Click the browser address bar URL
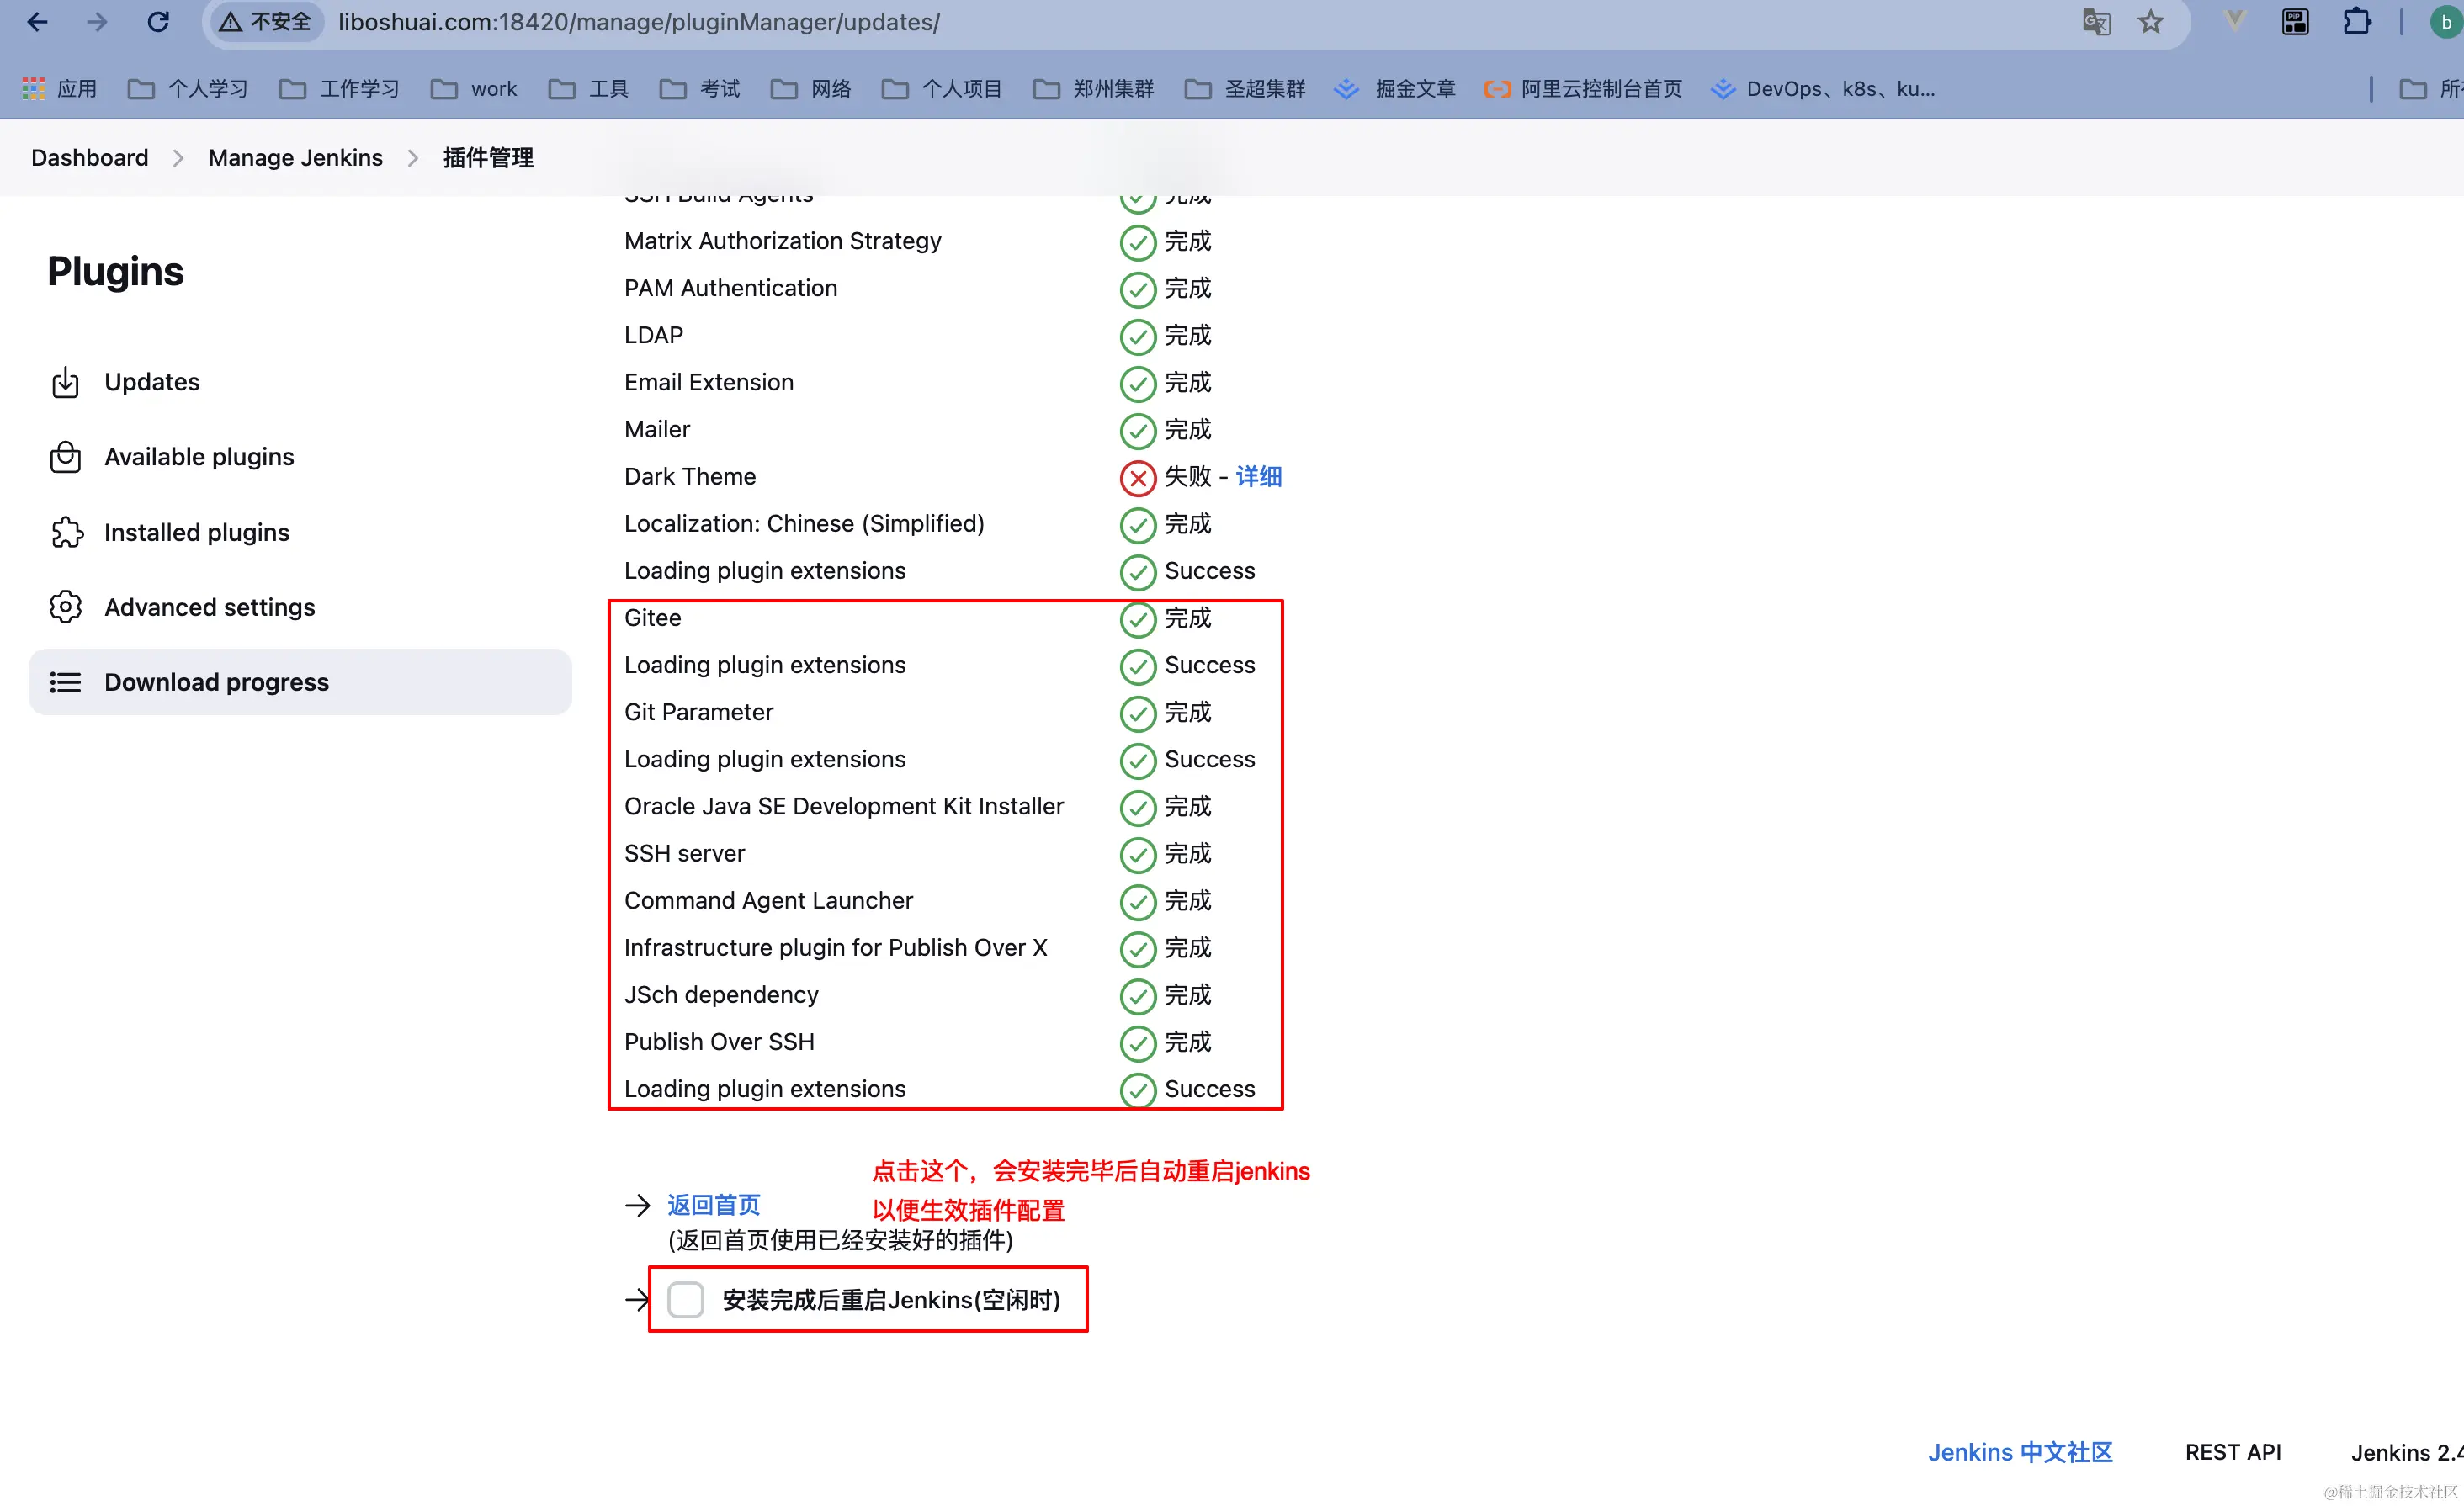Screen dimensions: 2464x1506 tap(640, 22)
